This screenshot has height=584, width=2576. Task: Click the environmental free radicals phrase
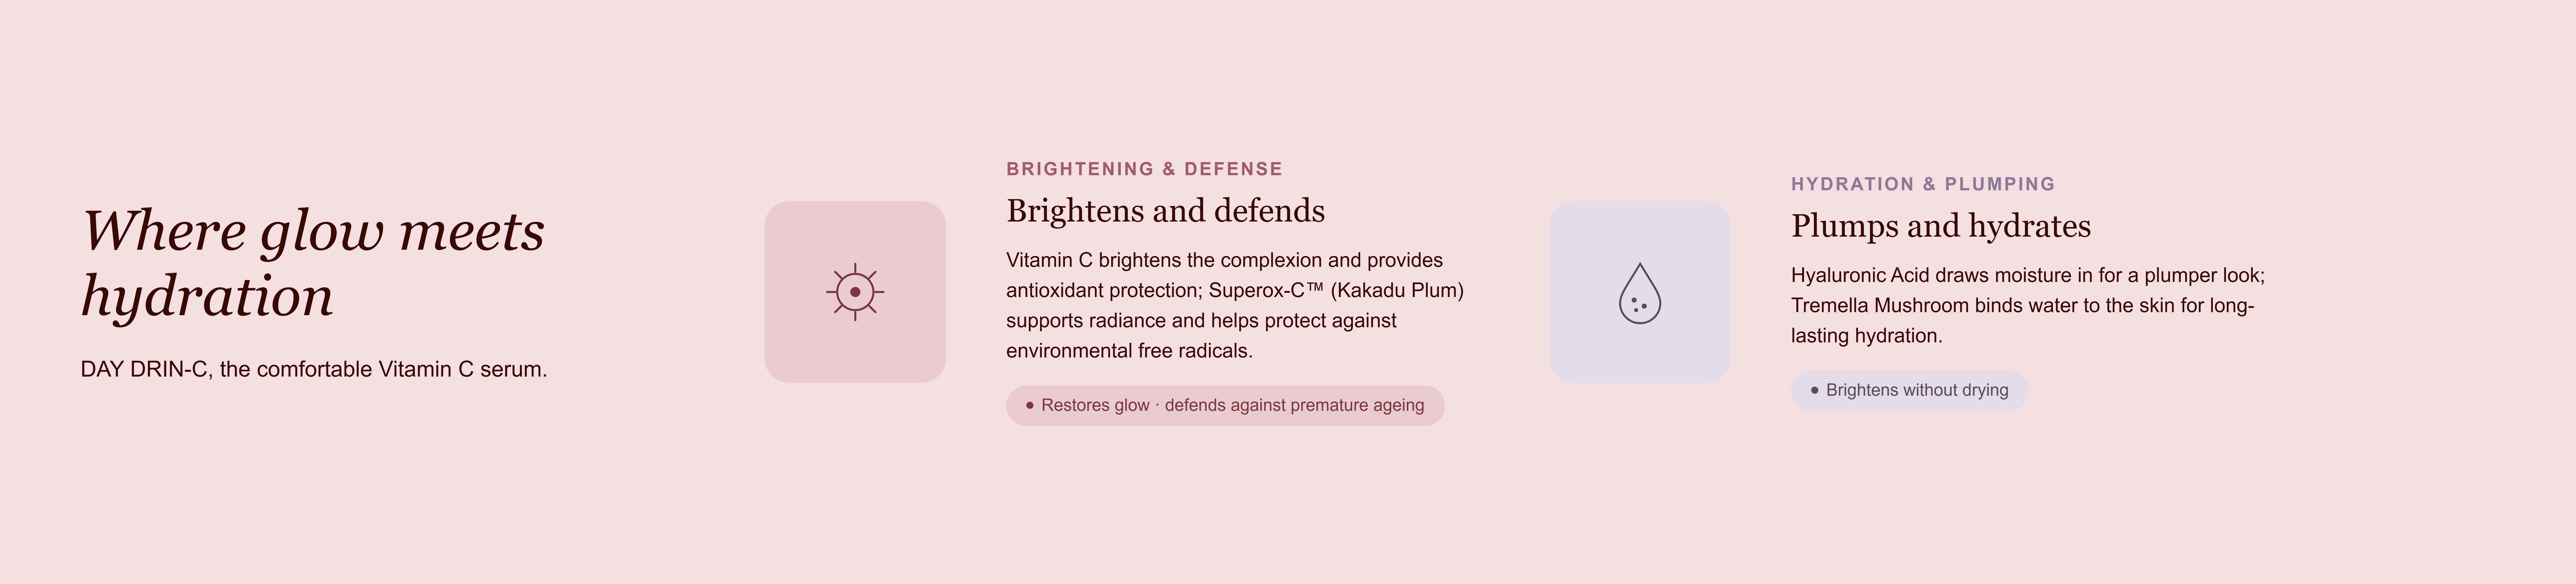click(1129, 351)
